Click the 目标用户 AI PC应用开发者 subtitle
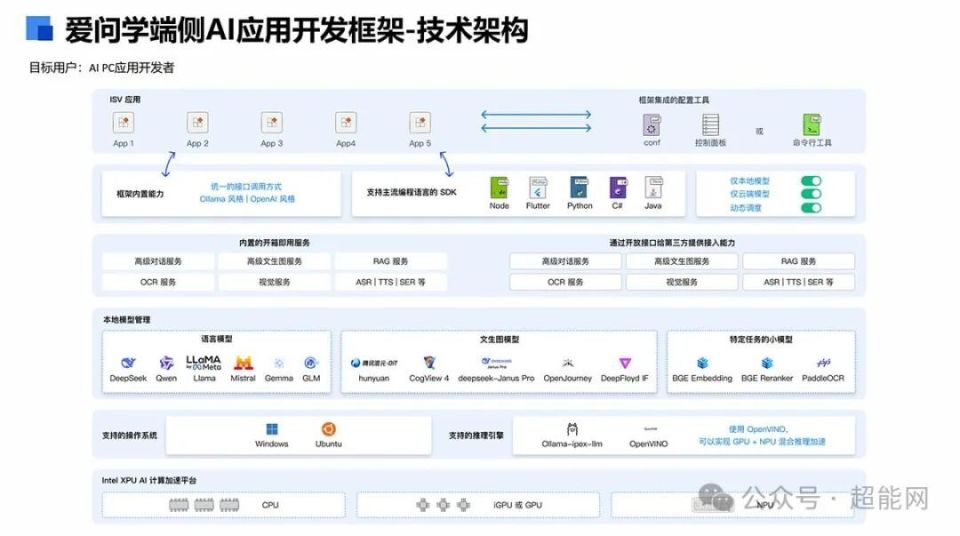This screenshot has height=536, width=960. 102,67
